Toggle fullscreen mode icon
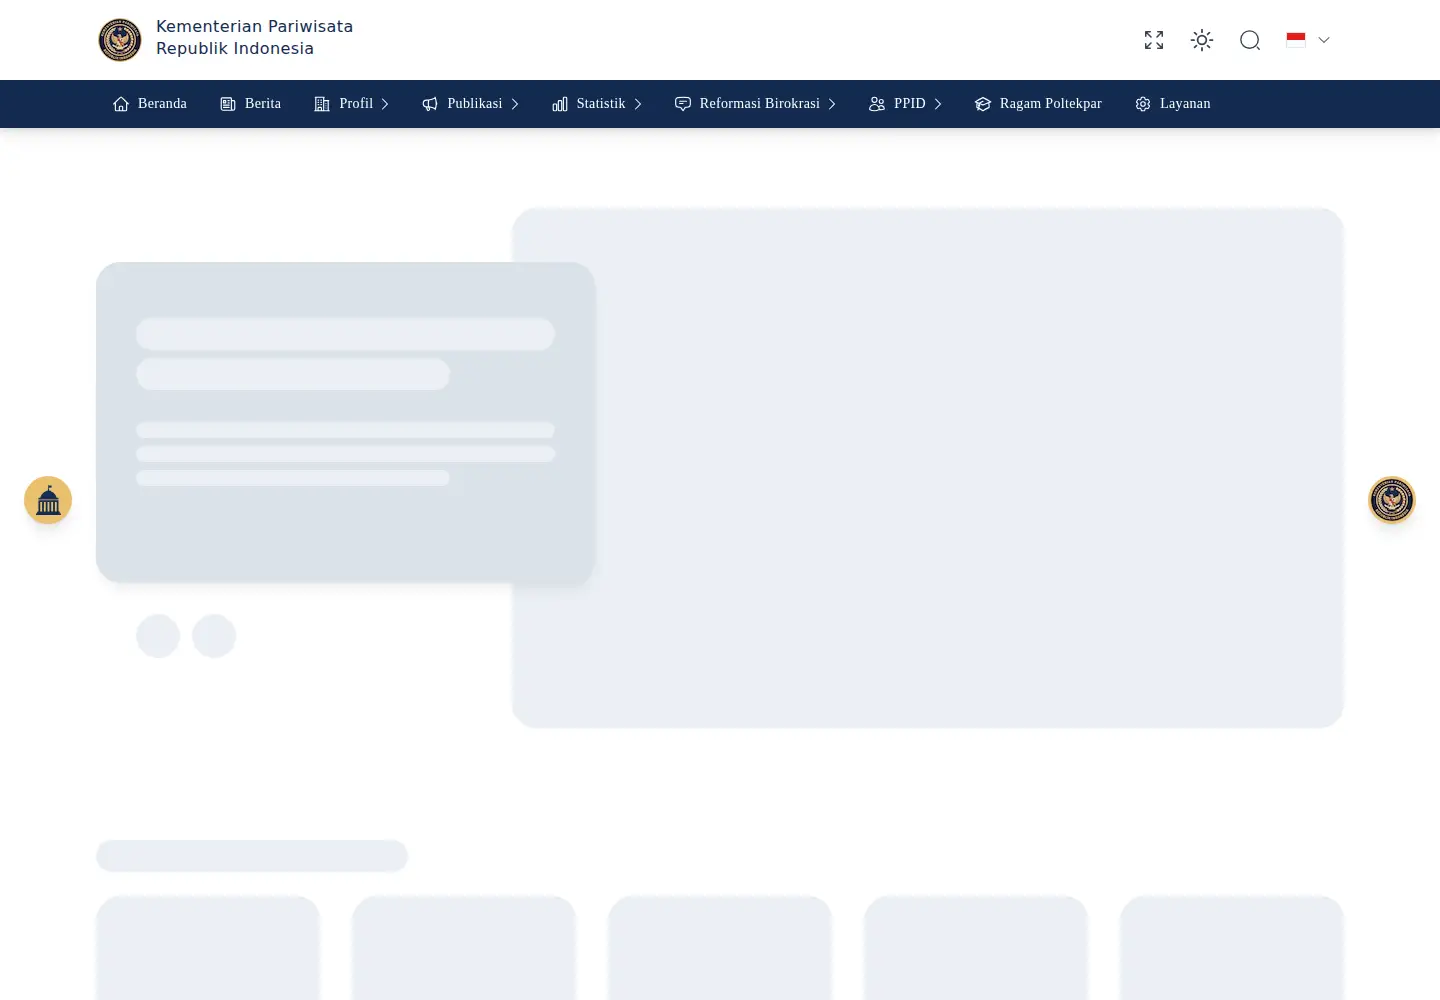Image resolution: width=1440 pixels, height=1000 pixels. click(x=1154, y=40)
